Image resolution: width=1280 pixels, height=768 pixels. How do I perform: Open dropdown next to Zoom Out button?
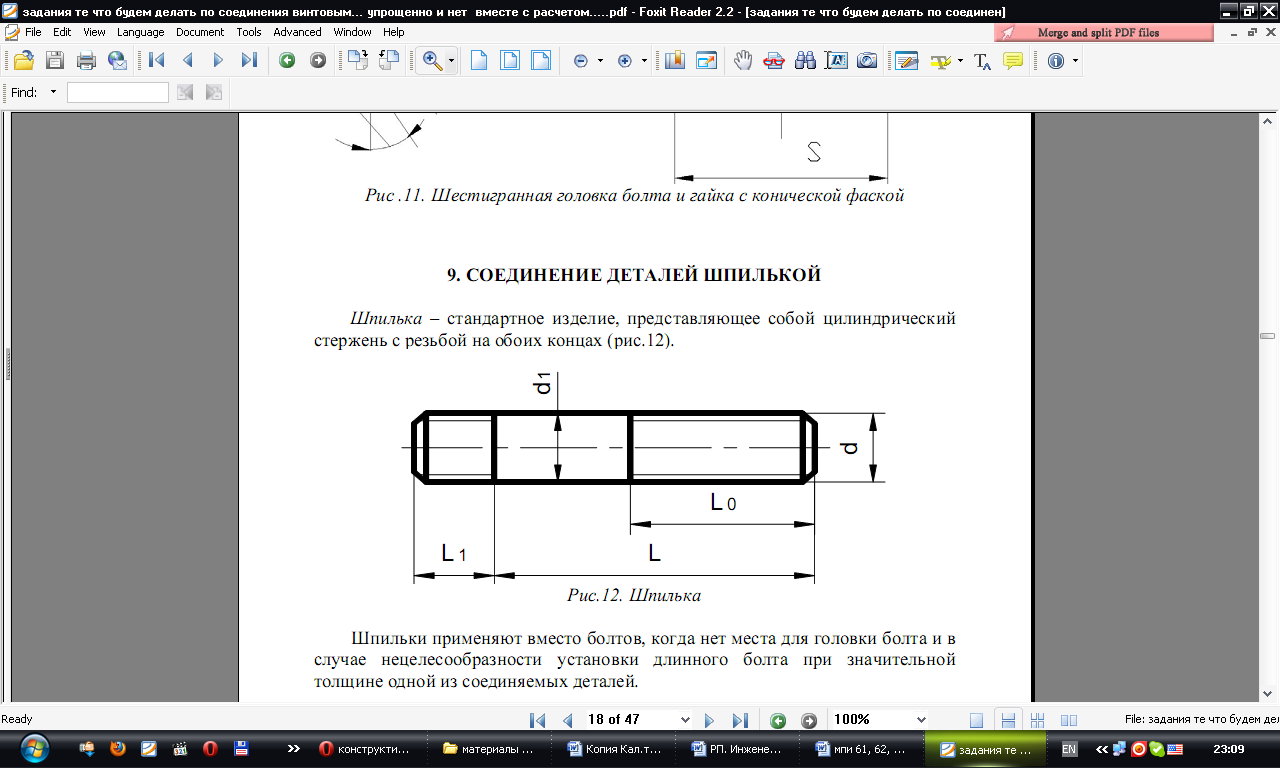600,61
